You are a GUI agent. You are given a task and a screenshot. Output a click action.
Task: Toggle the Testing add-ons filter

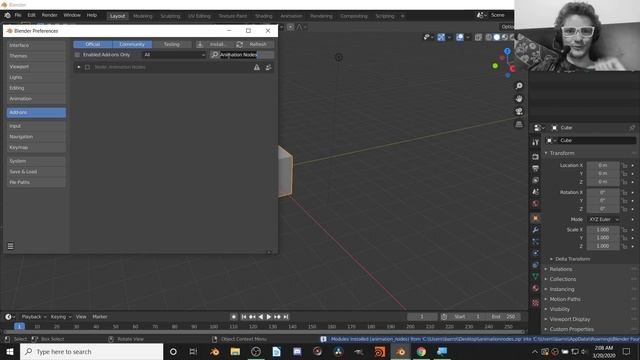pyautogui.click(x=172, y=44)
